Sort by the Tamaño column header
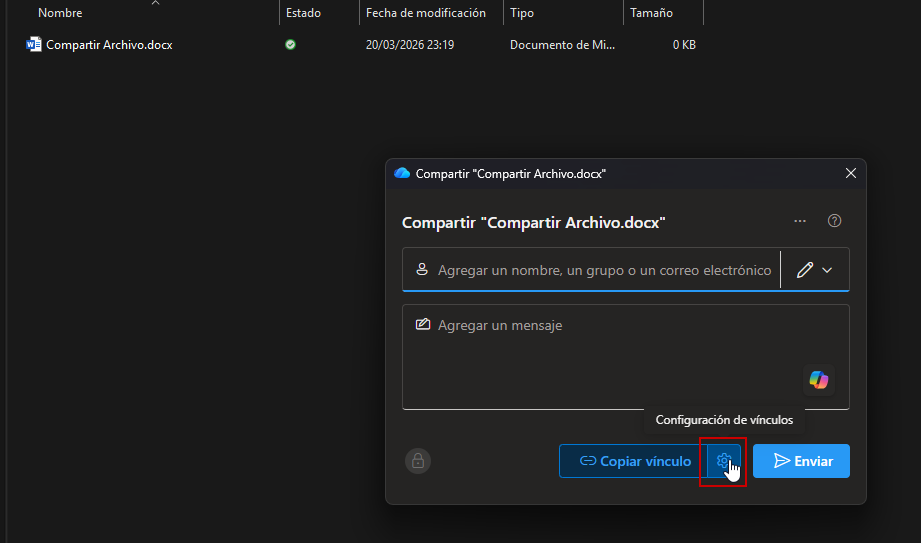 click(651, 13)
